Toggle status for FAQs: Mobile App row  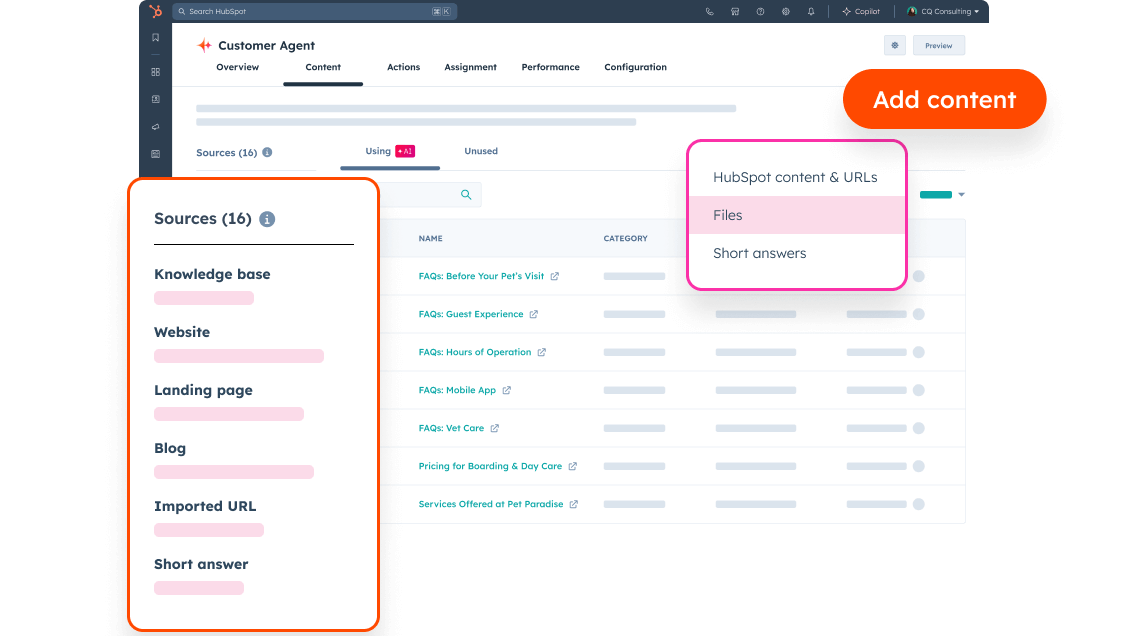coord(918,390)
